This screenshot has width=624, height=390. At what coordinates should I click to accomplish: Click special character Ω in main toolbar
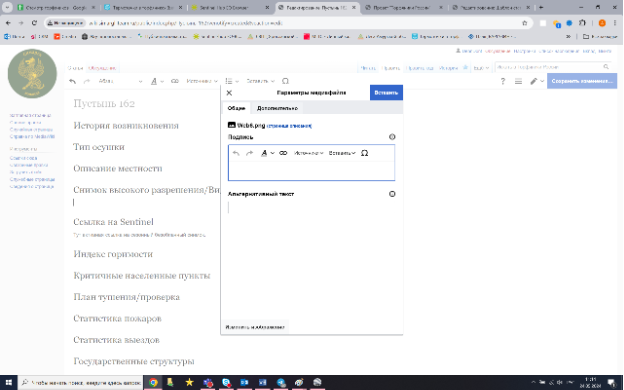pos(285,81)
